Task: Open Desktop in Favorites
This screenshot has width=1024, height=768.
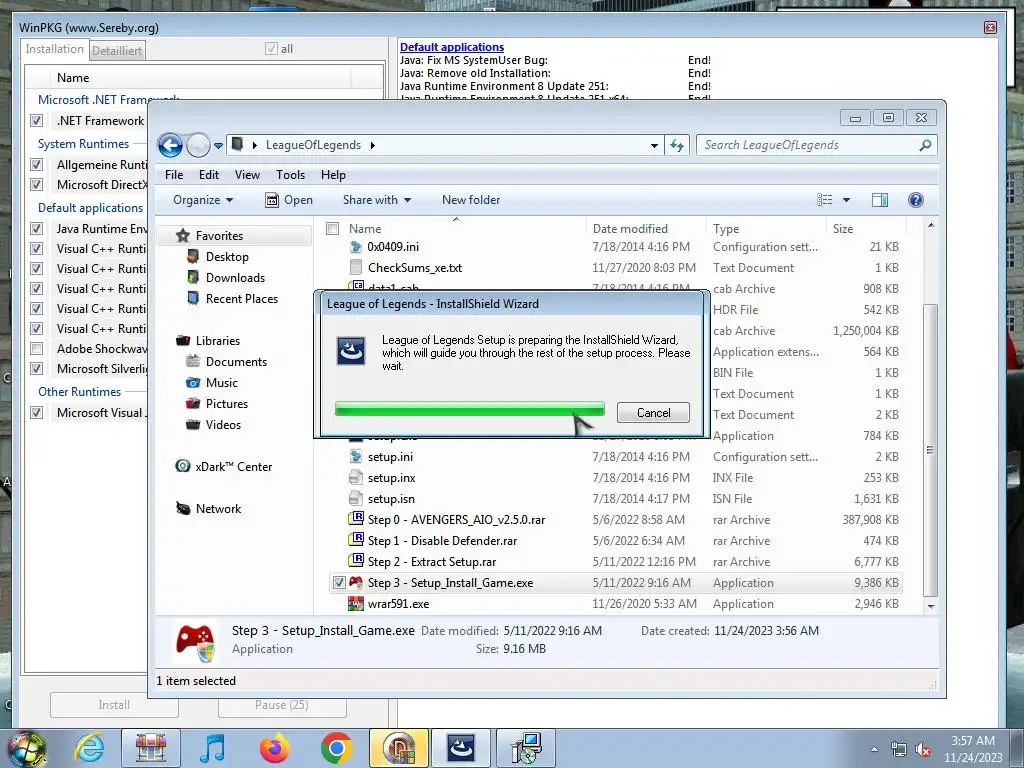Action: point(227,257)
